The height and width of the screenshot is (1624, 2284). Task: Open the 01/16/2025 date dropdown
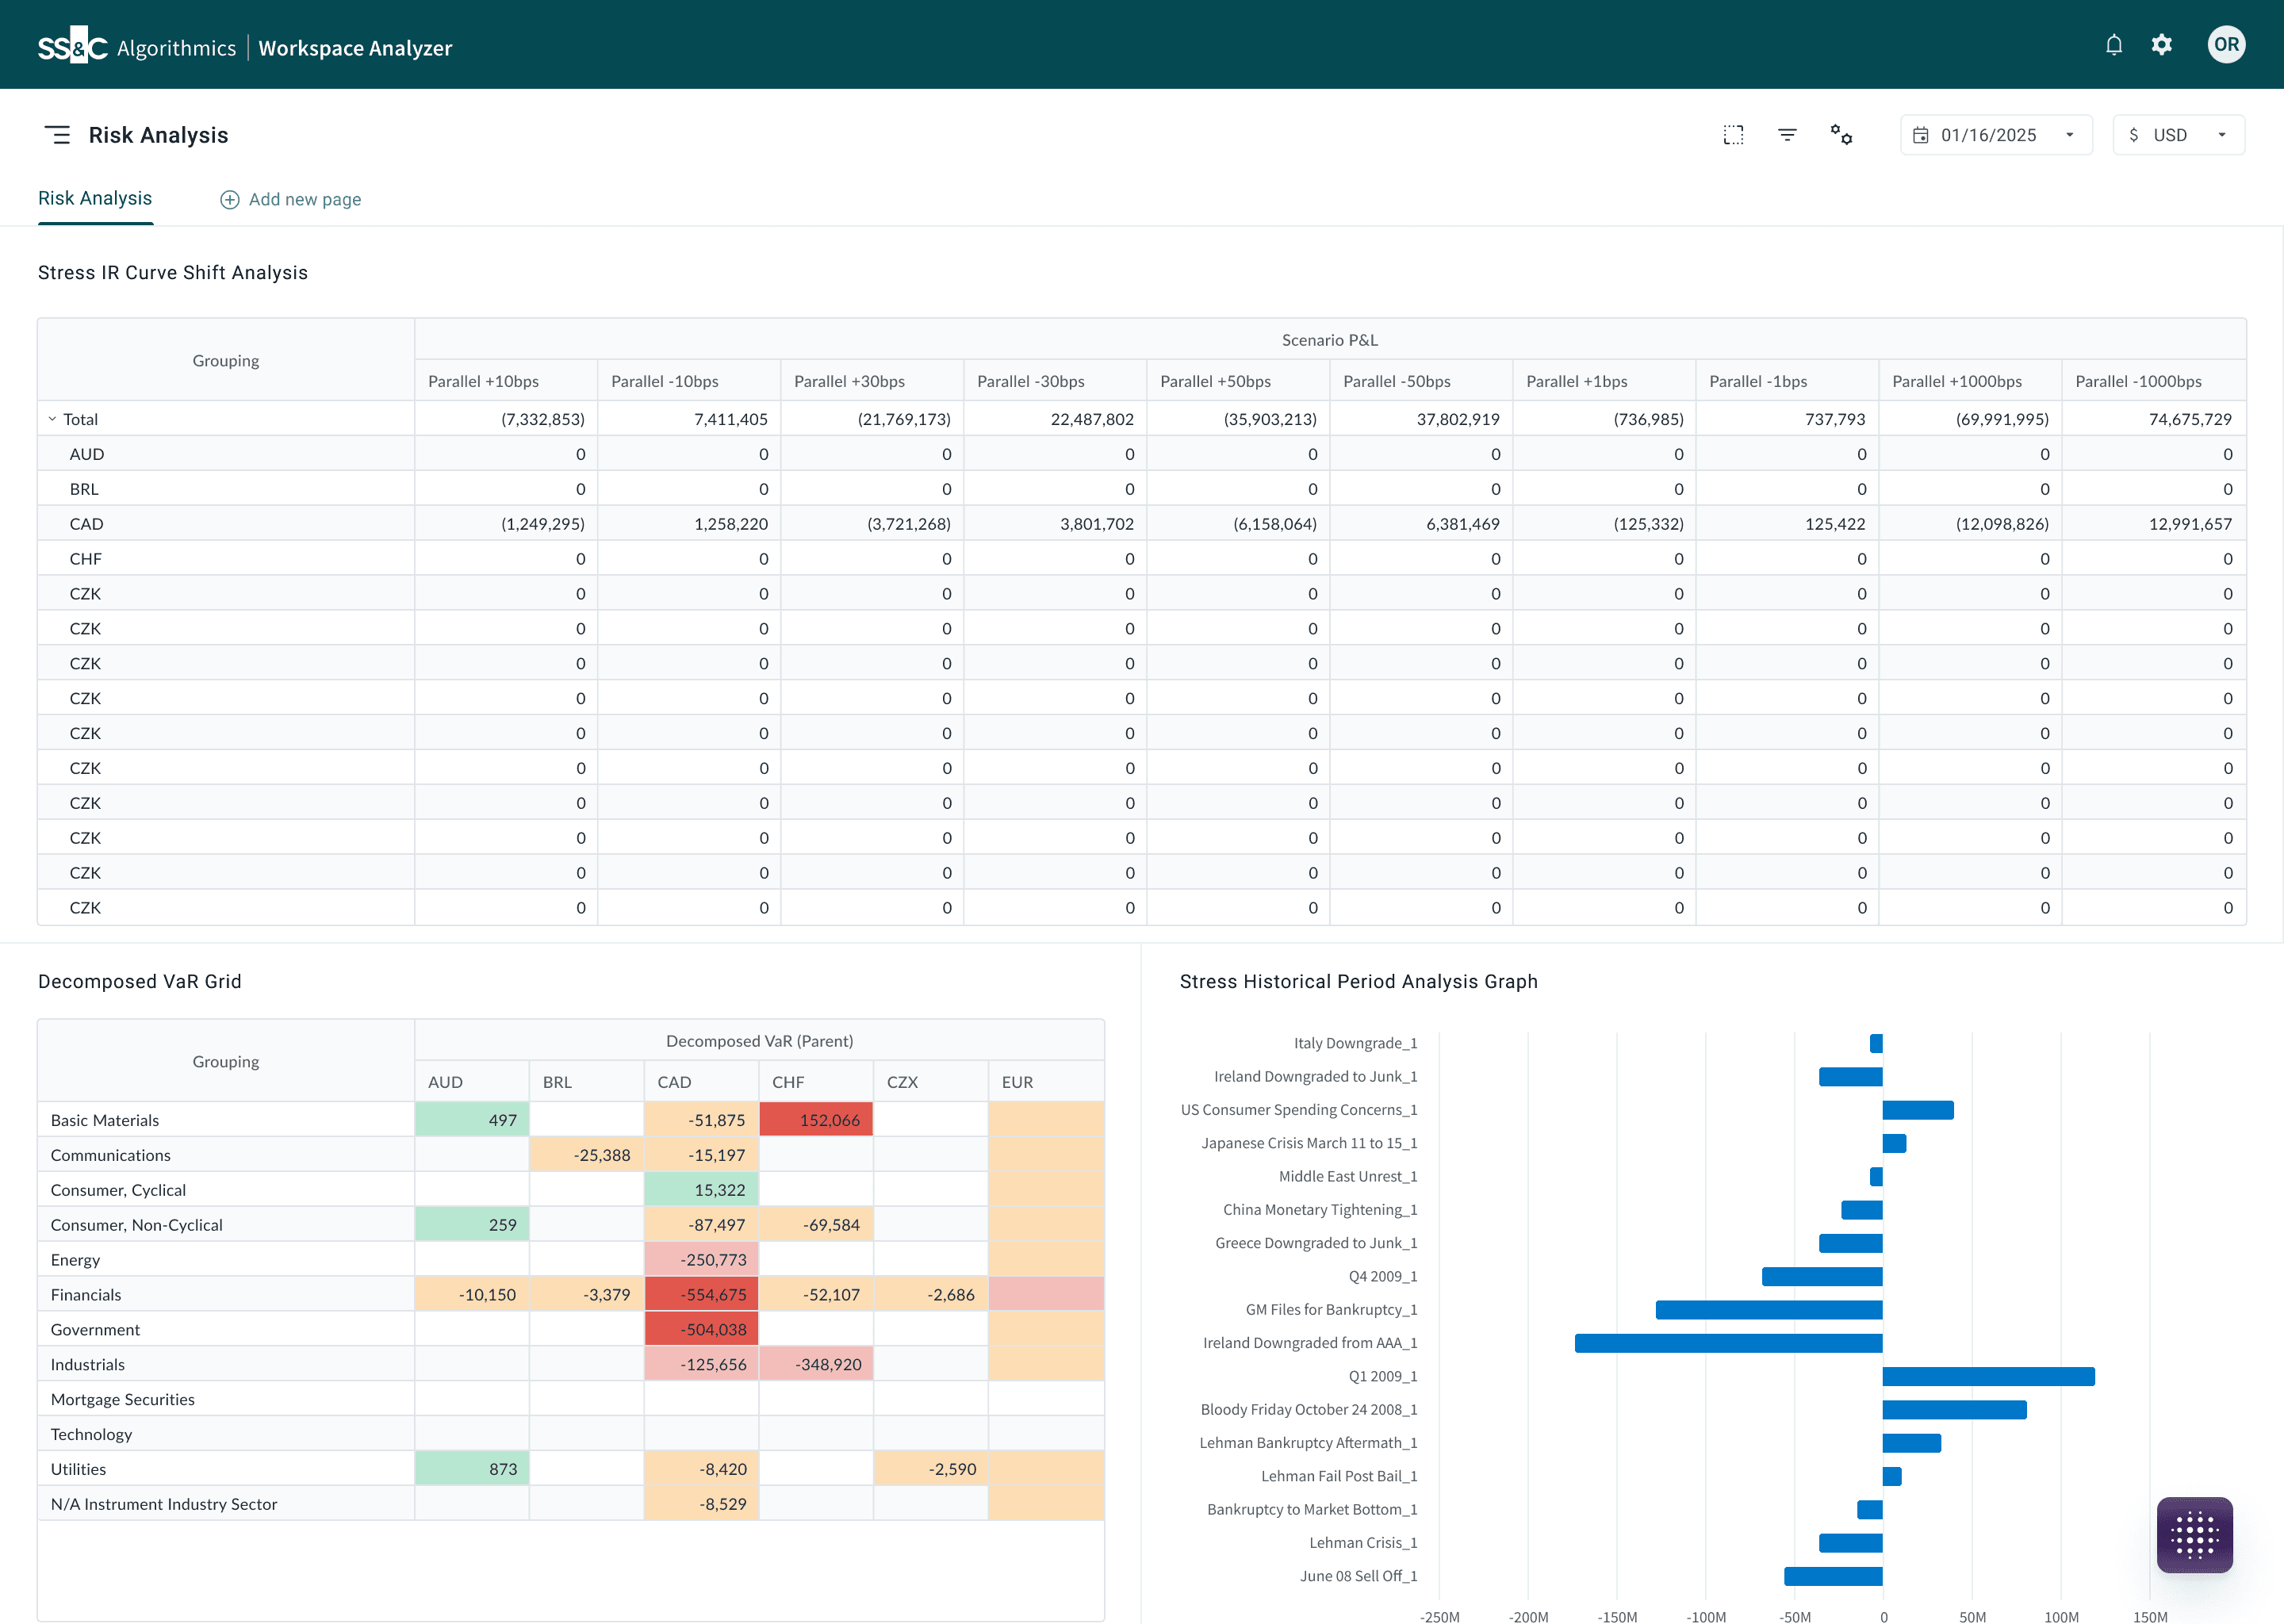click(1996, 135)
